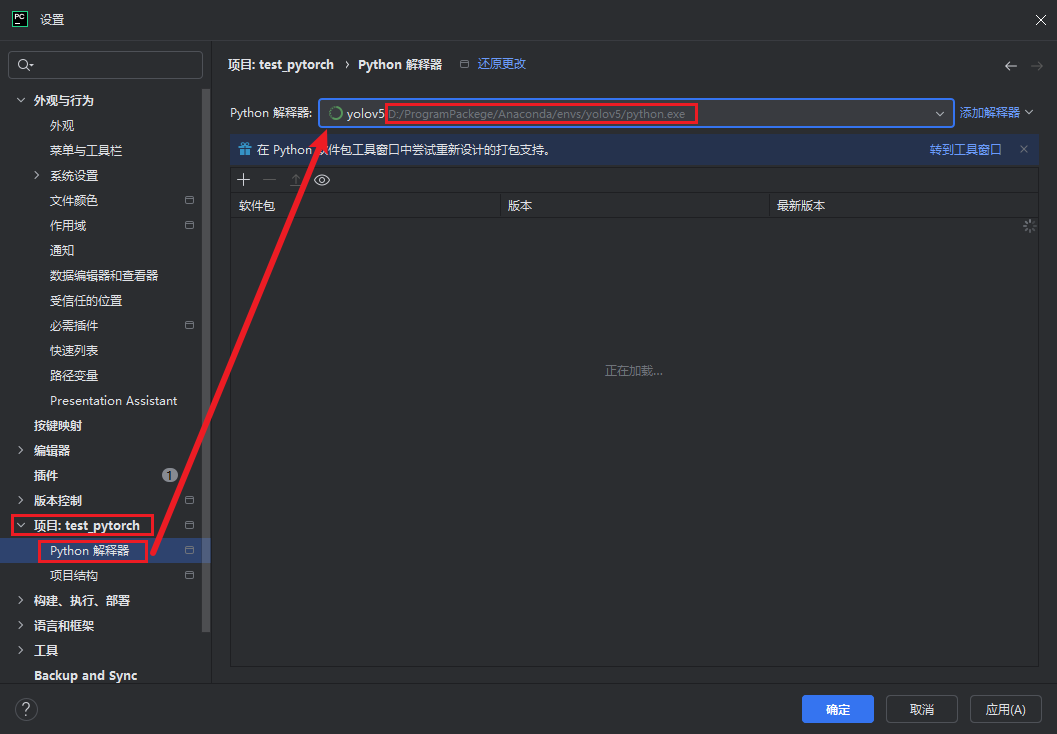
Task: Select Project Structure in the tree
Action: coord(74,575)
